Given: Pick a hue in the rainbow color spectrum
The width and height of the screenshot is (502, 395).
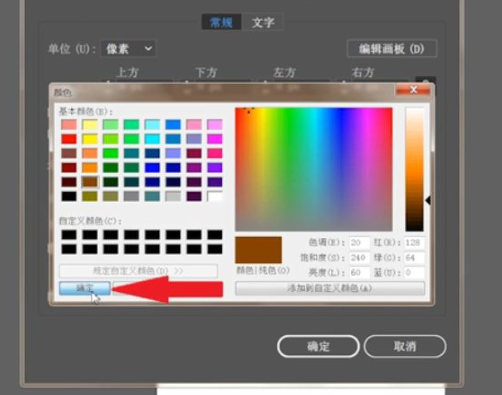Looking at the screenshot, I should [x=314, y=169].
